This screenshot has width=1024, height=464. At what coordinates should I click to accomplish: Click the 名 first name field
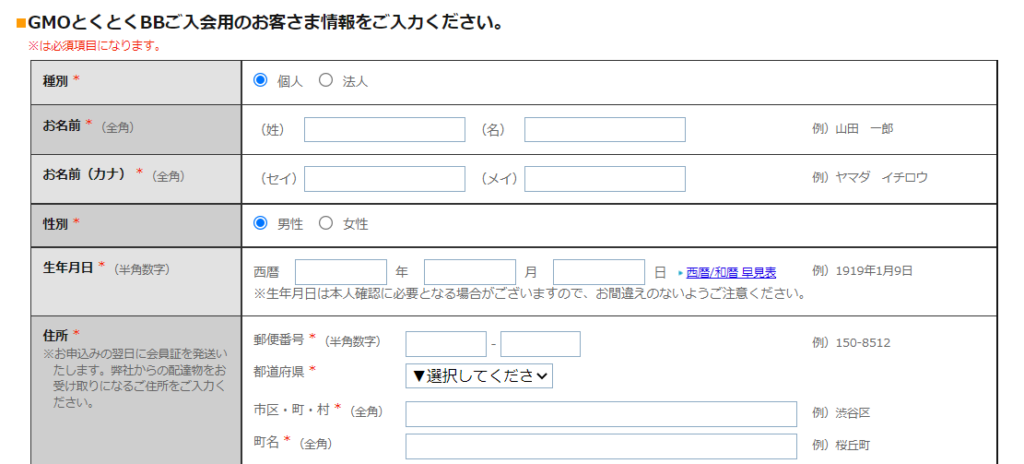605,129
